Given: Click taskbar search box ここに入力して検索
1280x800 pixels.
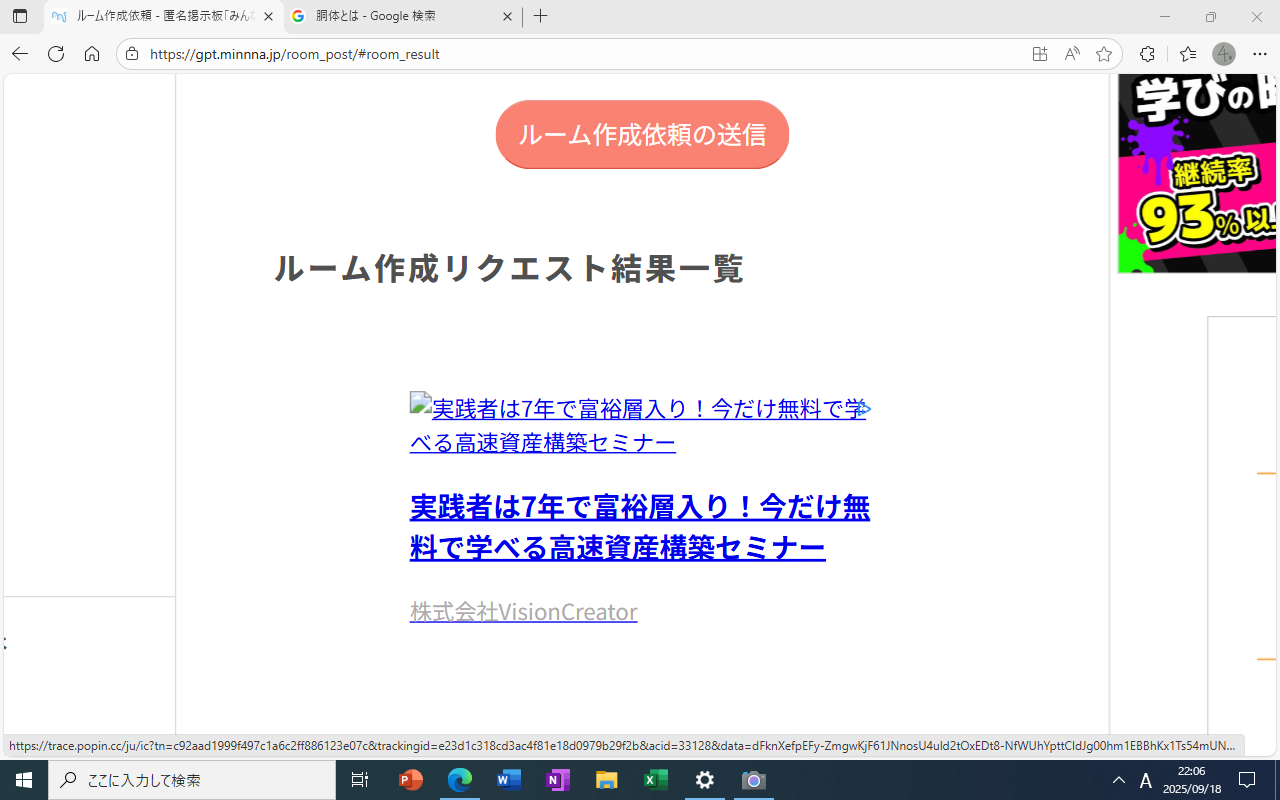Looking at the screenshot, I should click(192, 780).
